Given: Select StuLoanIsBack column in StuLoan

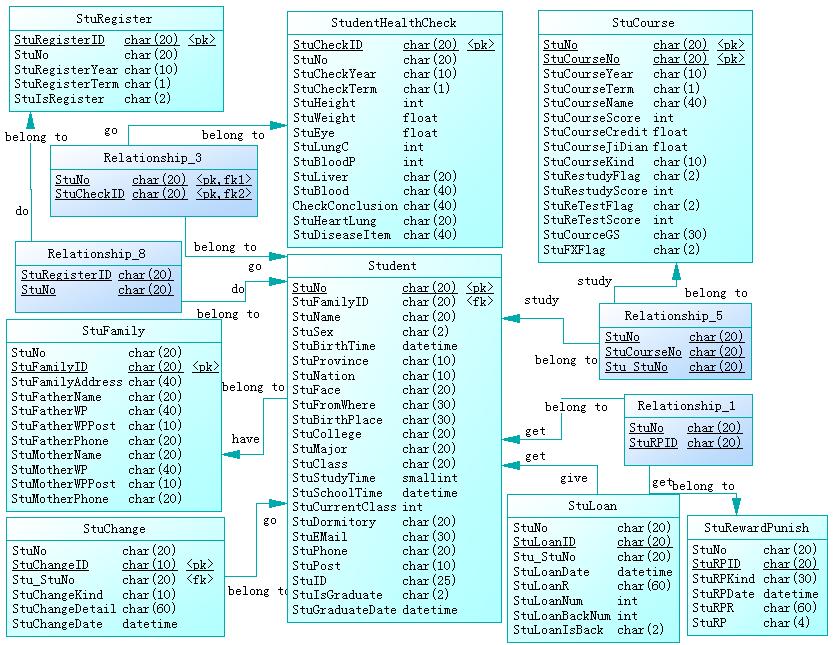Looking at the screenshot, I should (x=561, y=630).
